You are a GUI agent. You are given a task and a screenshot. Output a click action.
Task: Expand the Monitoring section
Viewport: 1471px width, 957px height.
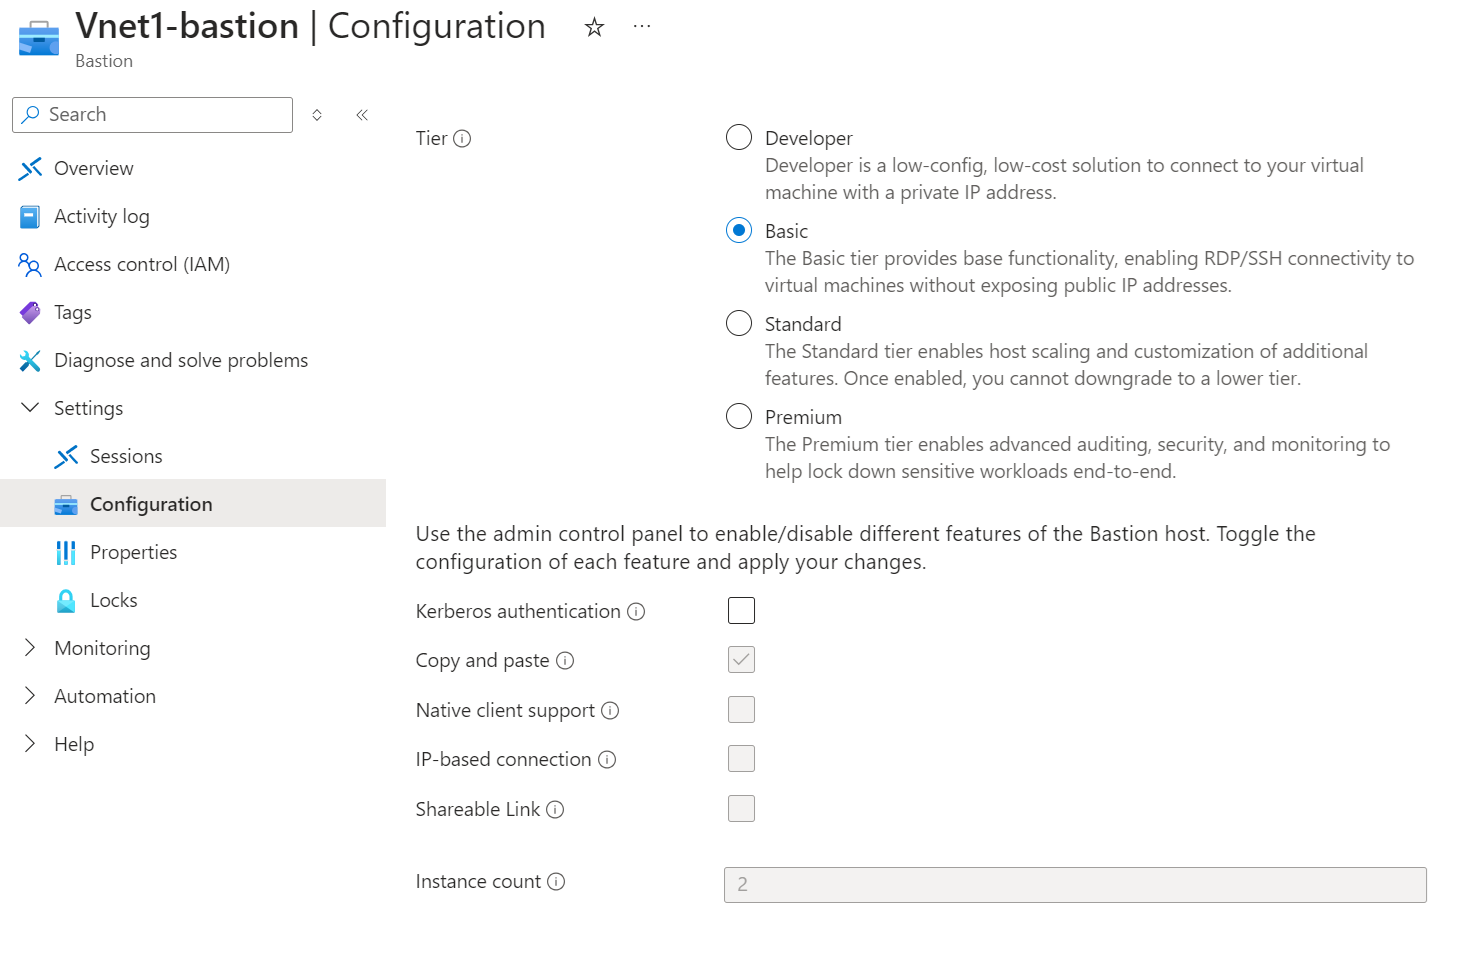[x=30, y=648]
